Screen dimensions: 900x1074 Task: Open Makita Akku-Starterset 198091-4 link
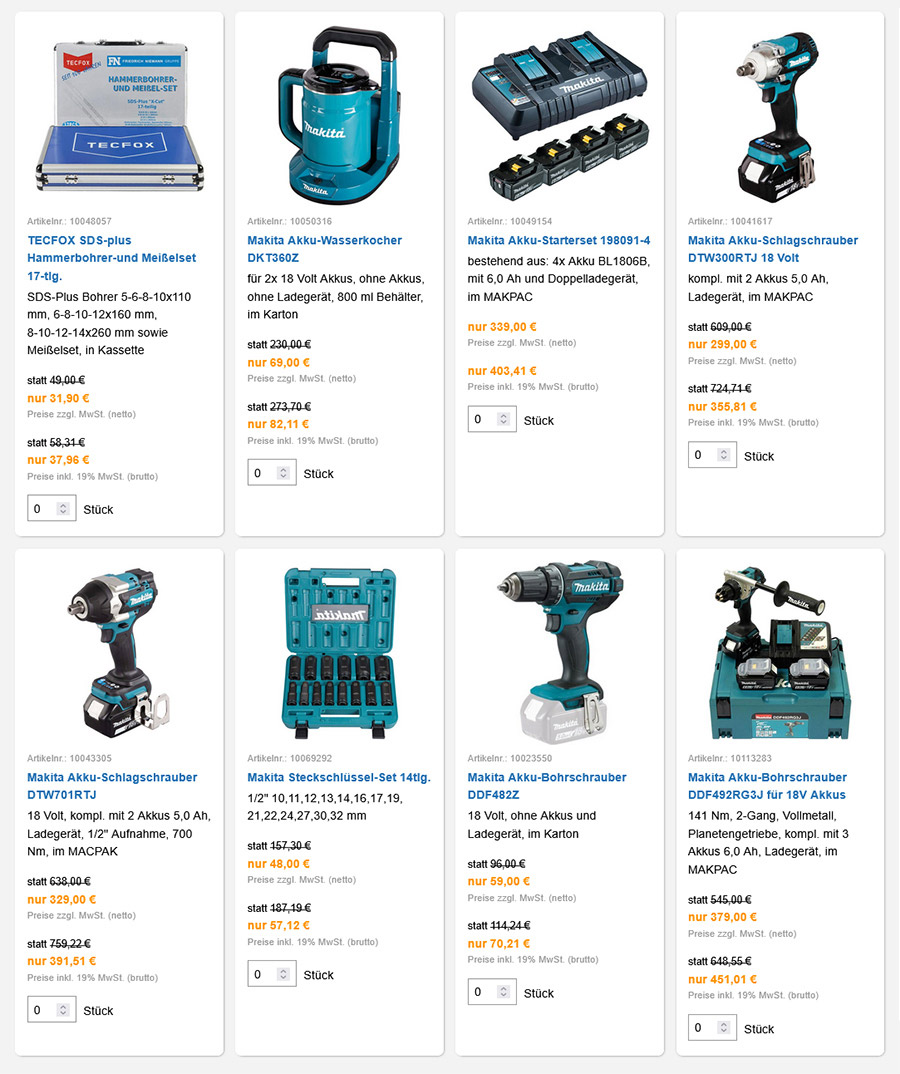coord(559,240)
